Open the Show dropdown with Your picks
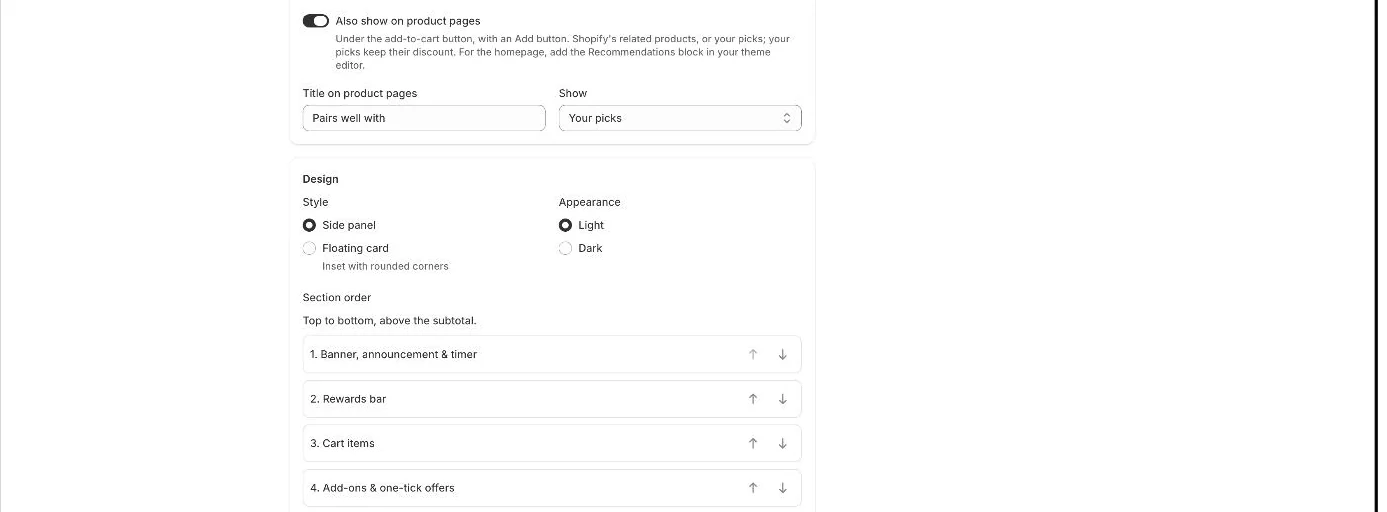The image size is (1387, 512). pos(680,118)
